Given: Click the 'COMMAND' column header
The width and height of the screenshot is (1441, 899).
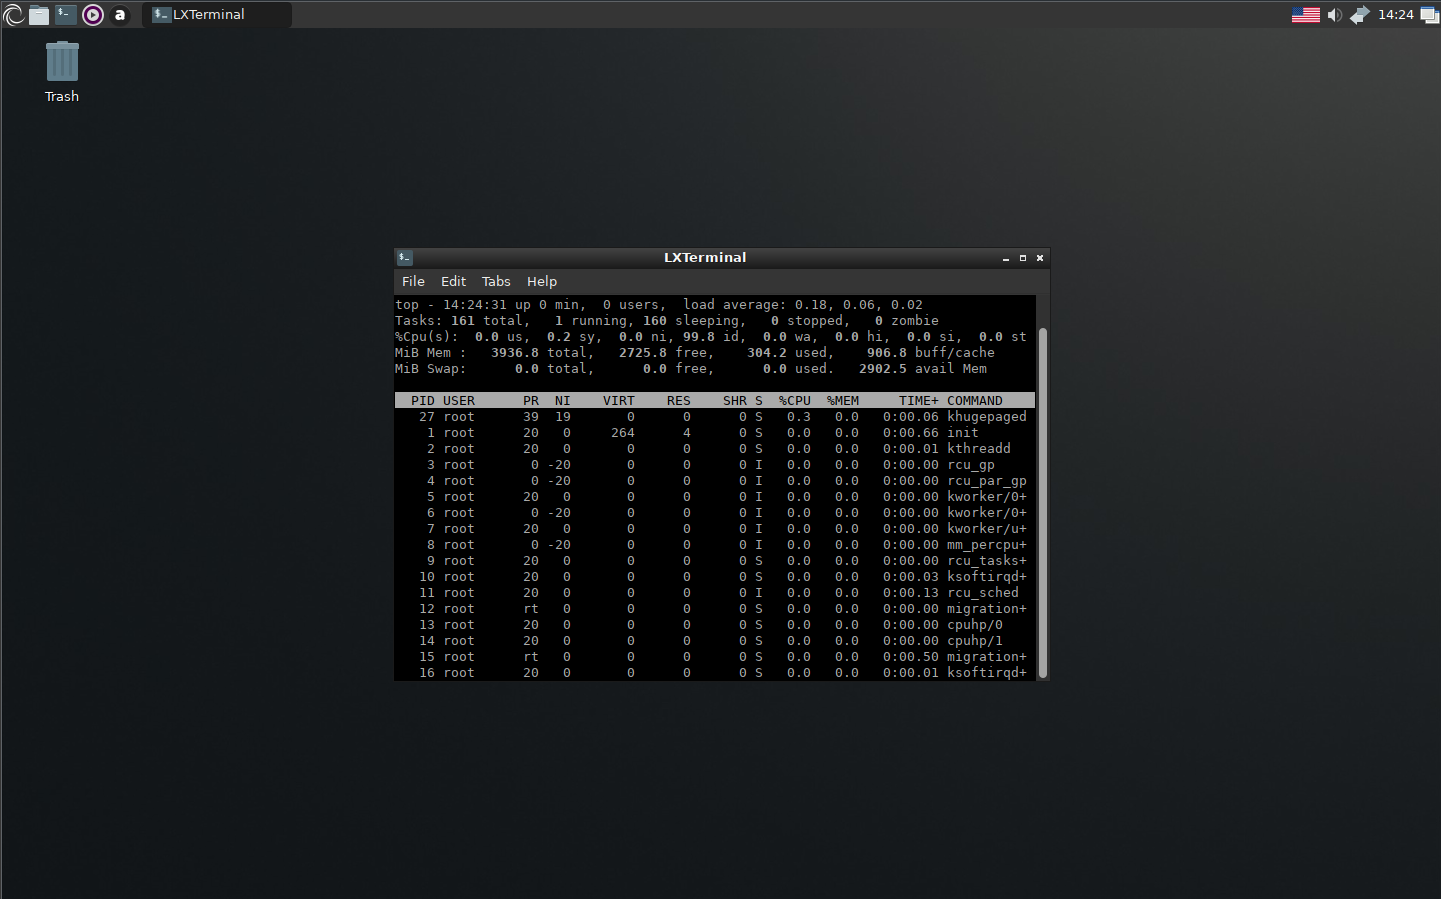Looking at the screenshot, I should pyautogui.click(x=975, y=401).
